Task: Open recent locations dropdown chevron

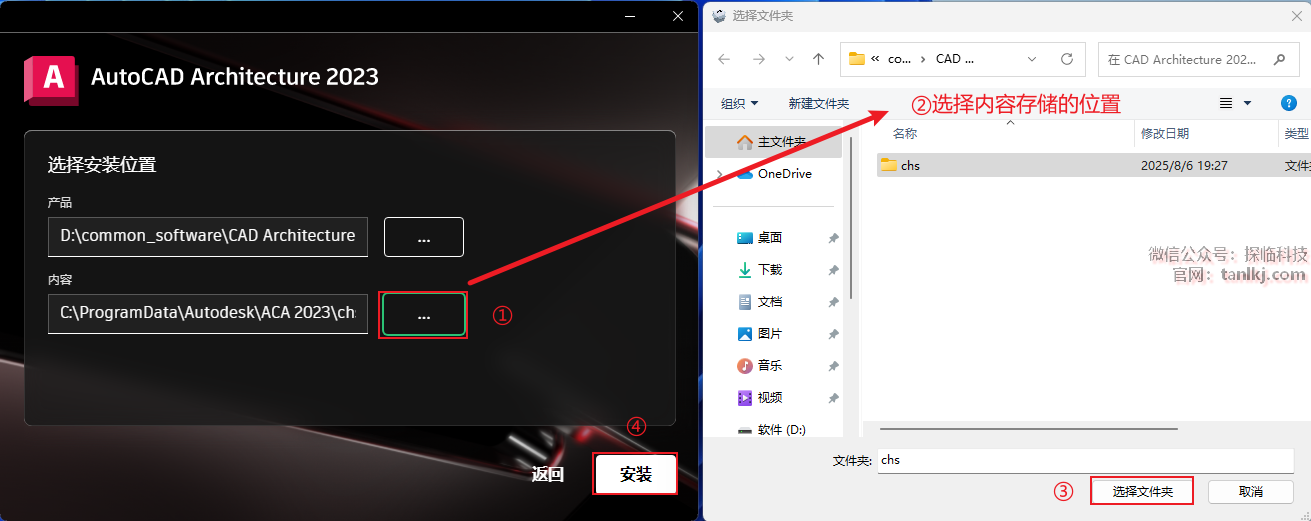Action: (x=789, y=59)
